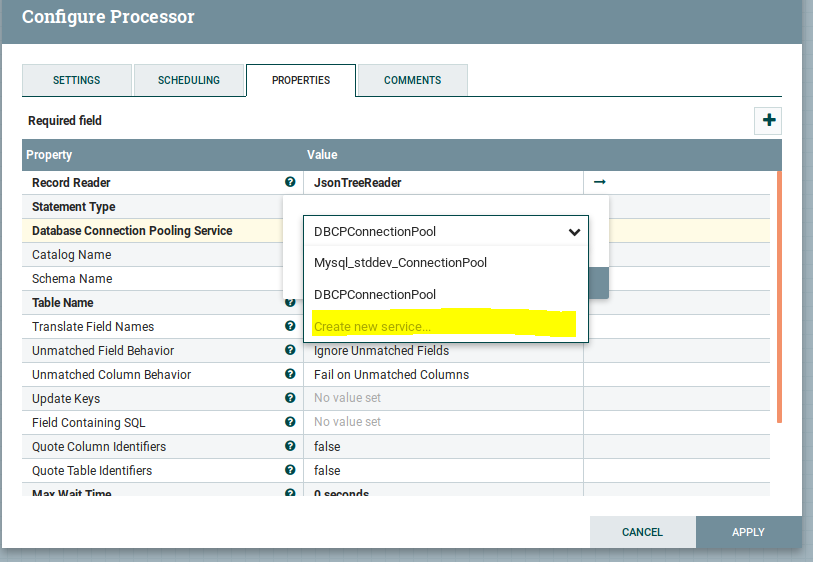The height and width of the screenshot is (562, 813).
Task: Open the Comments tab
Action: coord(412,81)
